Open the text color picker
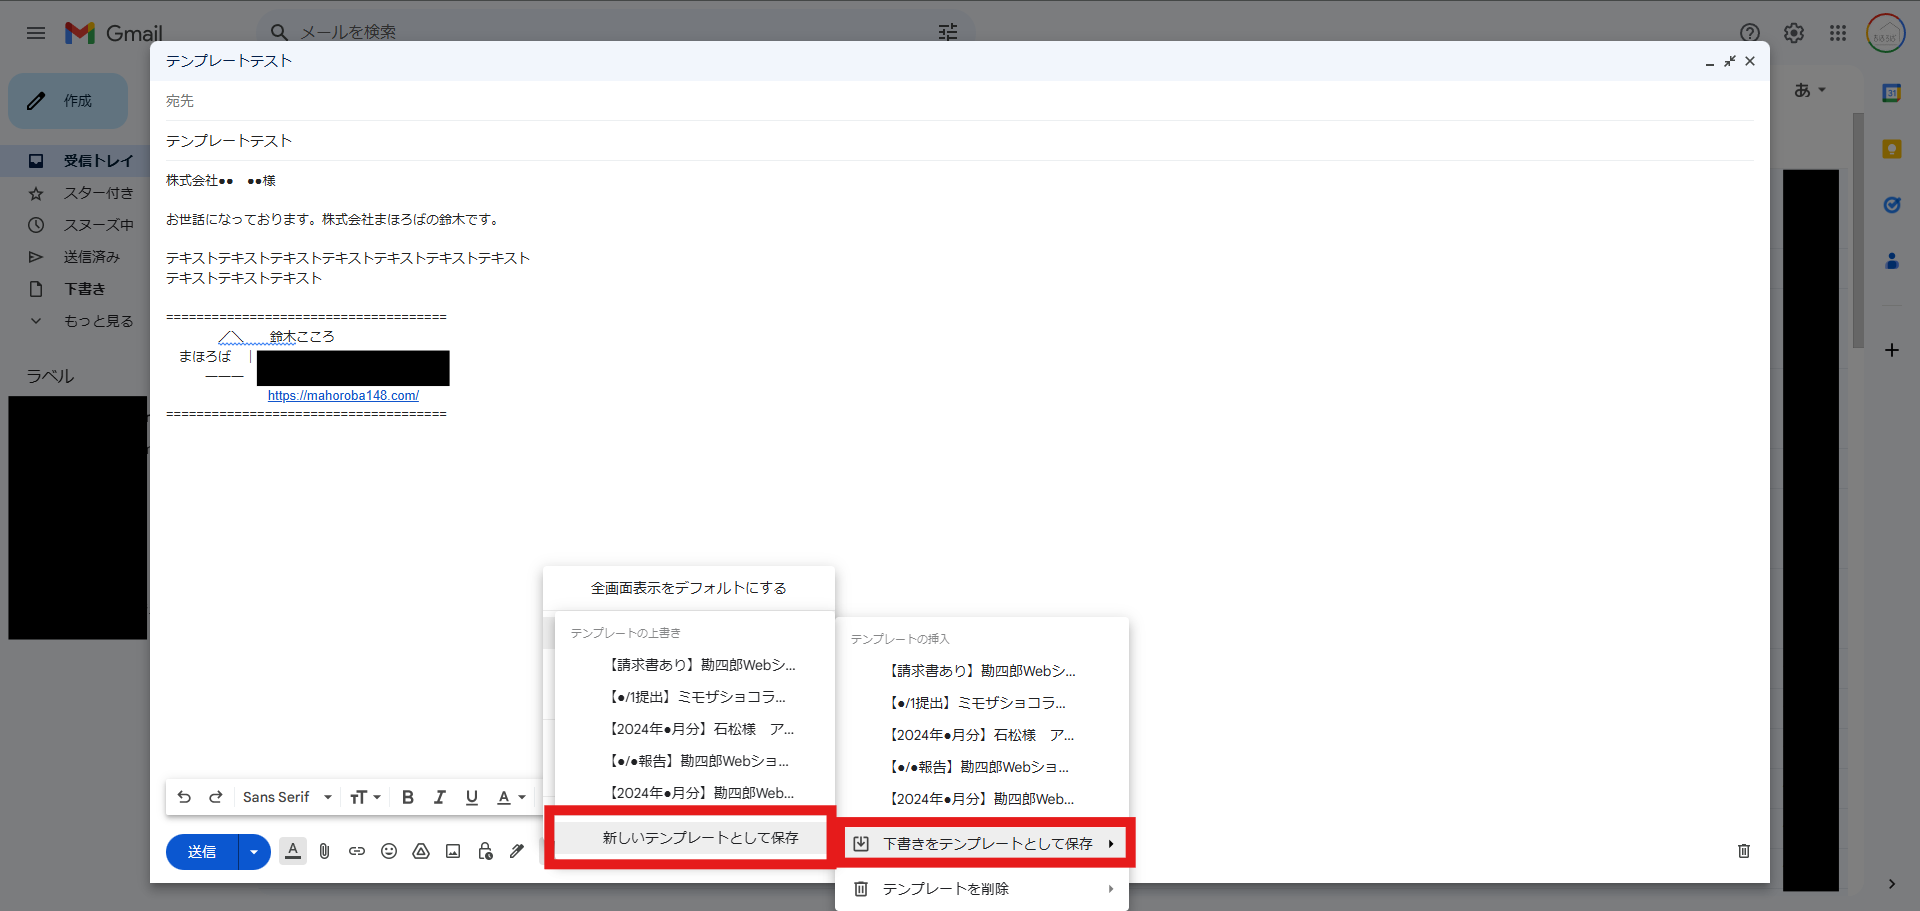 coord(511,797)
